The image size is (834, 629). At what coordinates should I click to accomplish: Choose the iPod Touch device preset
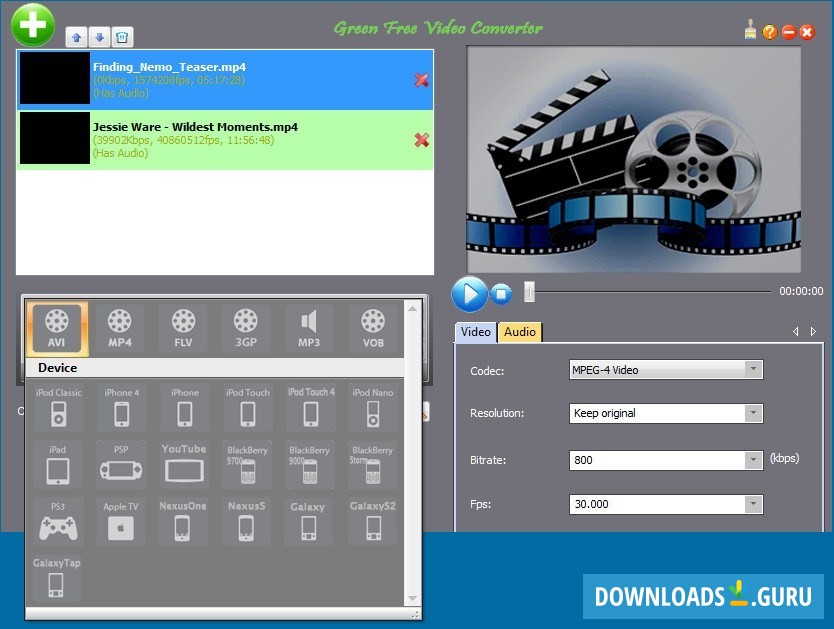pos(247,407)
